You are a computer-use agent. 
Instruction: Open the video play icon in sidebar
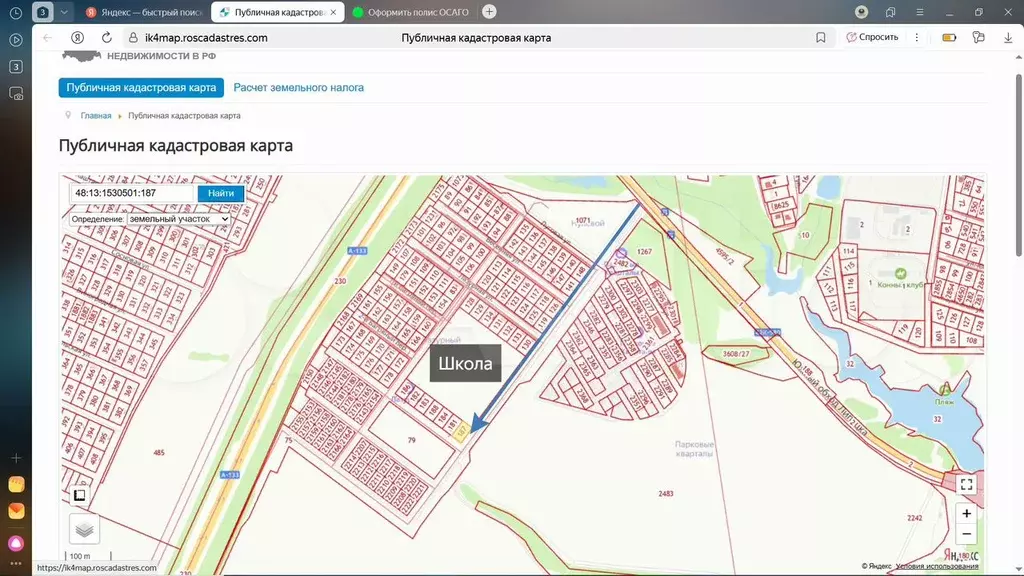coord(16,40)
